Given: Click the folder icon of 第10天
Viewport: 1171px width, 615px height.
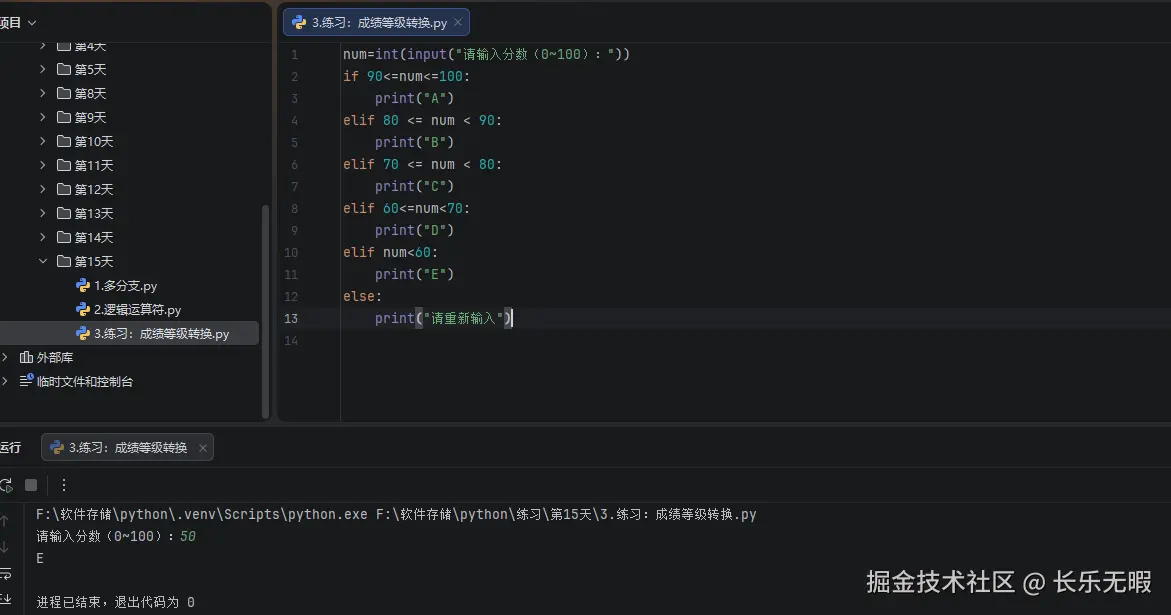Looking at the screenshot, I should [64, 141].
